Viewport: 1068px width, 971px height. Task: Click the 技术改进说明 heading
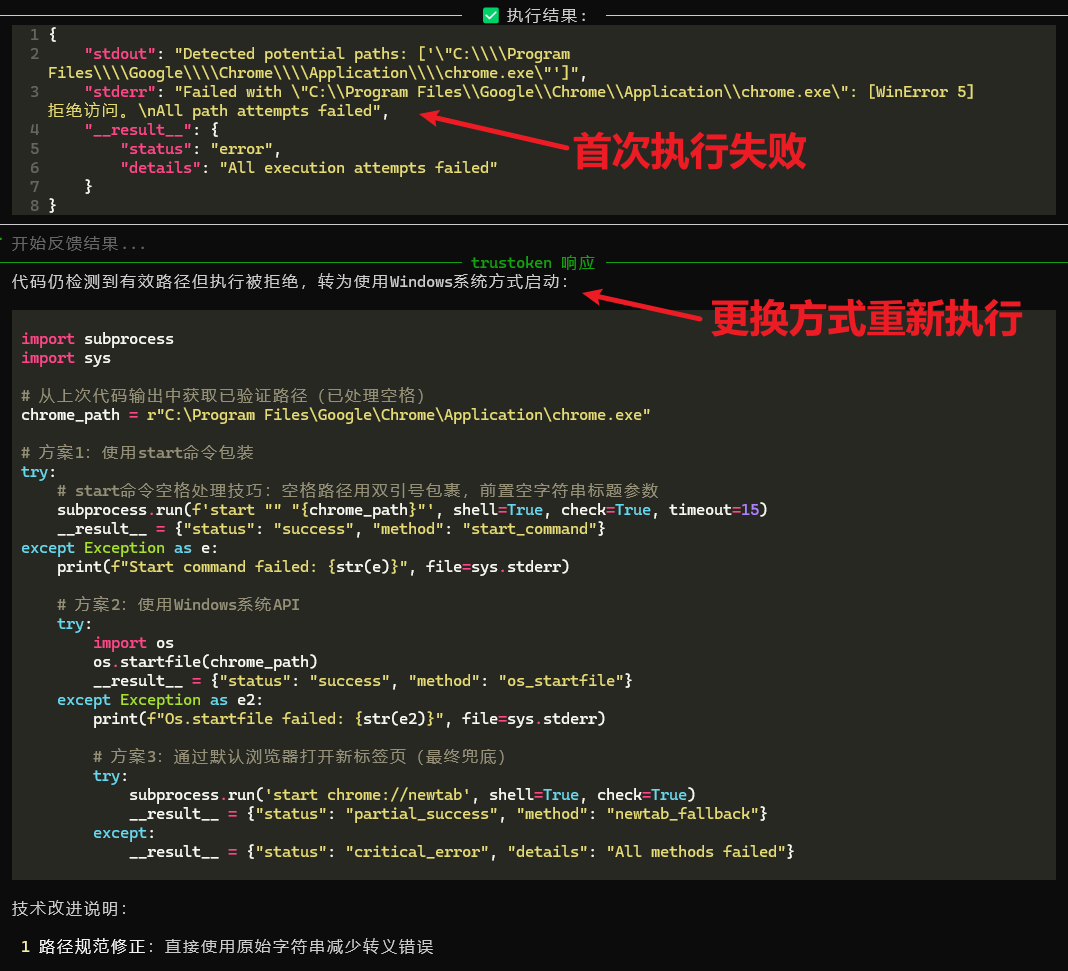tap(70, 909)
